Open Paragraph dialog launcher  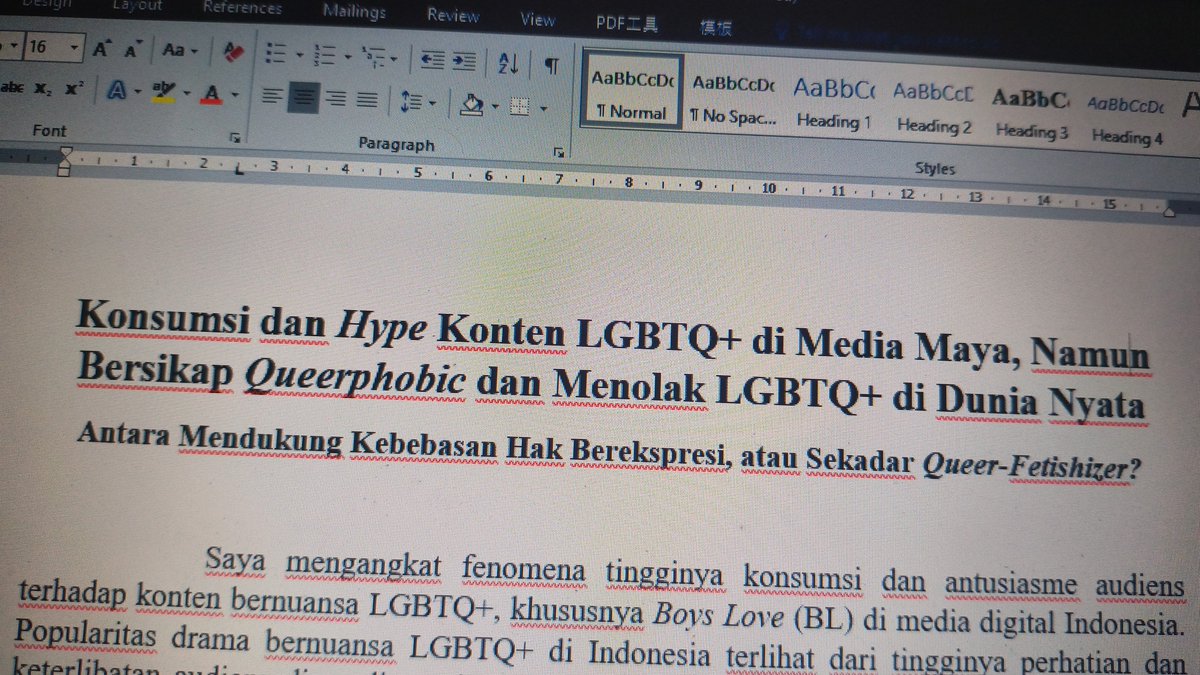[x=558, y=151]
